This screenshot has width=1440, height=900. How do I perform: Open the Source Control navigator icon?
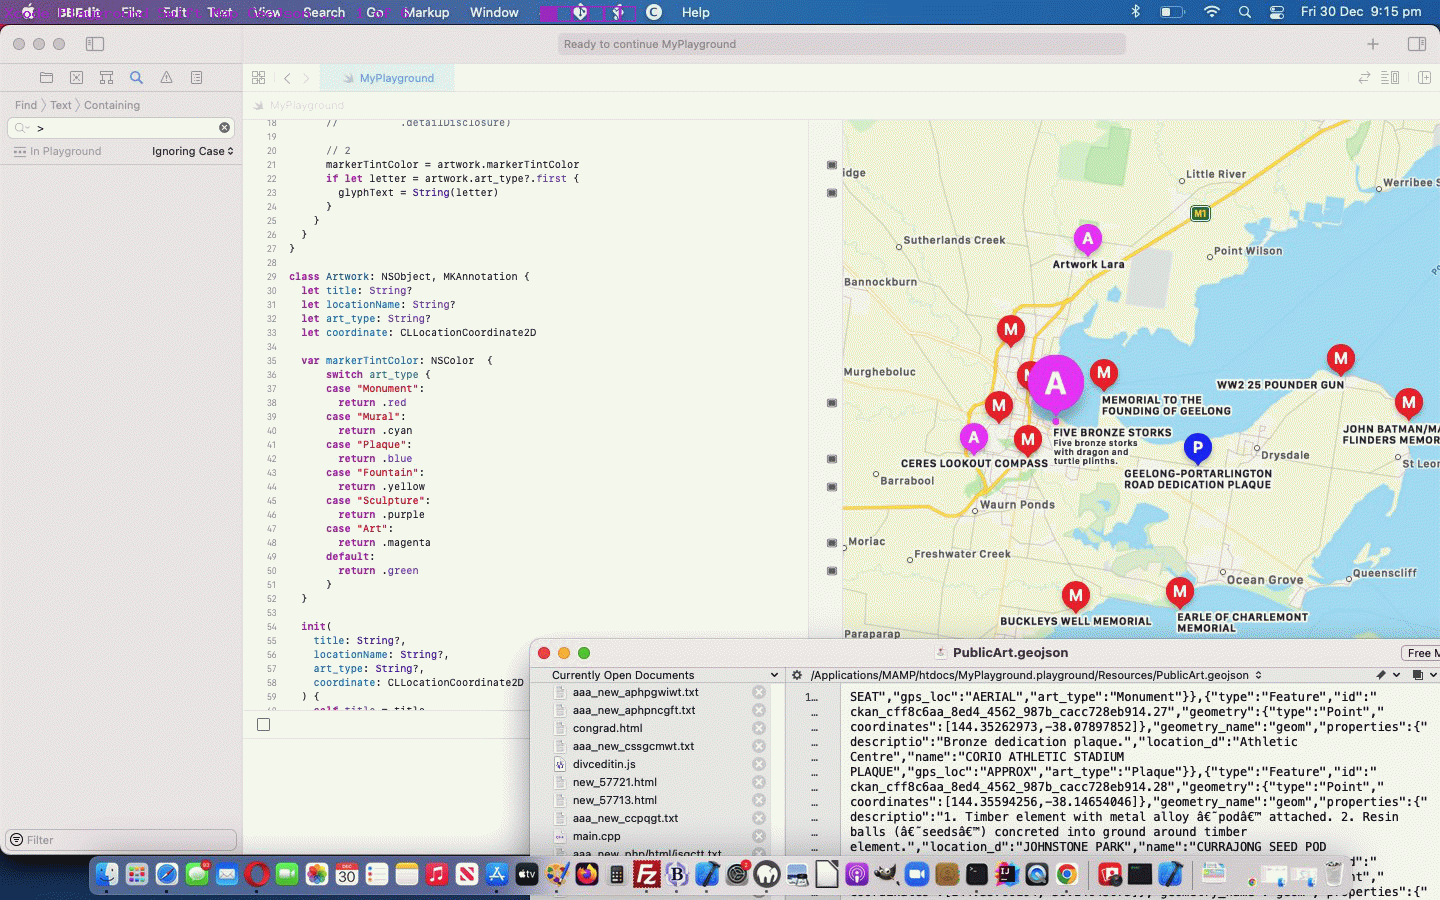point(76,77)
